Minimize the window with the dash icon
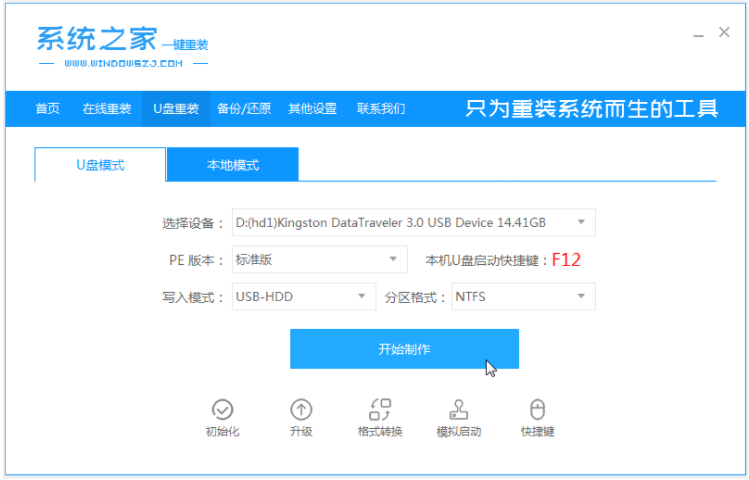Image resolution: width=749 pixels, height=480 pixels. 699,34
